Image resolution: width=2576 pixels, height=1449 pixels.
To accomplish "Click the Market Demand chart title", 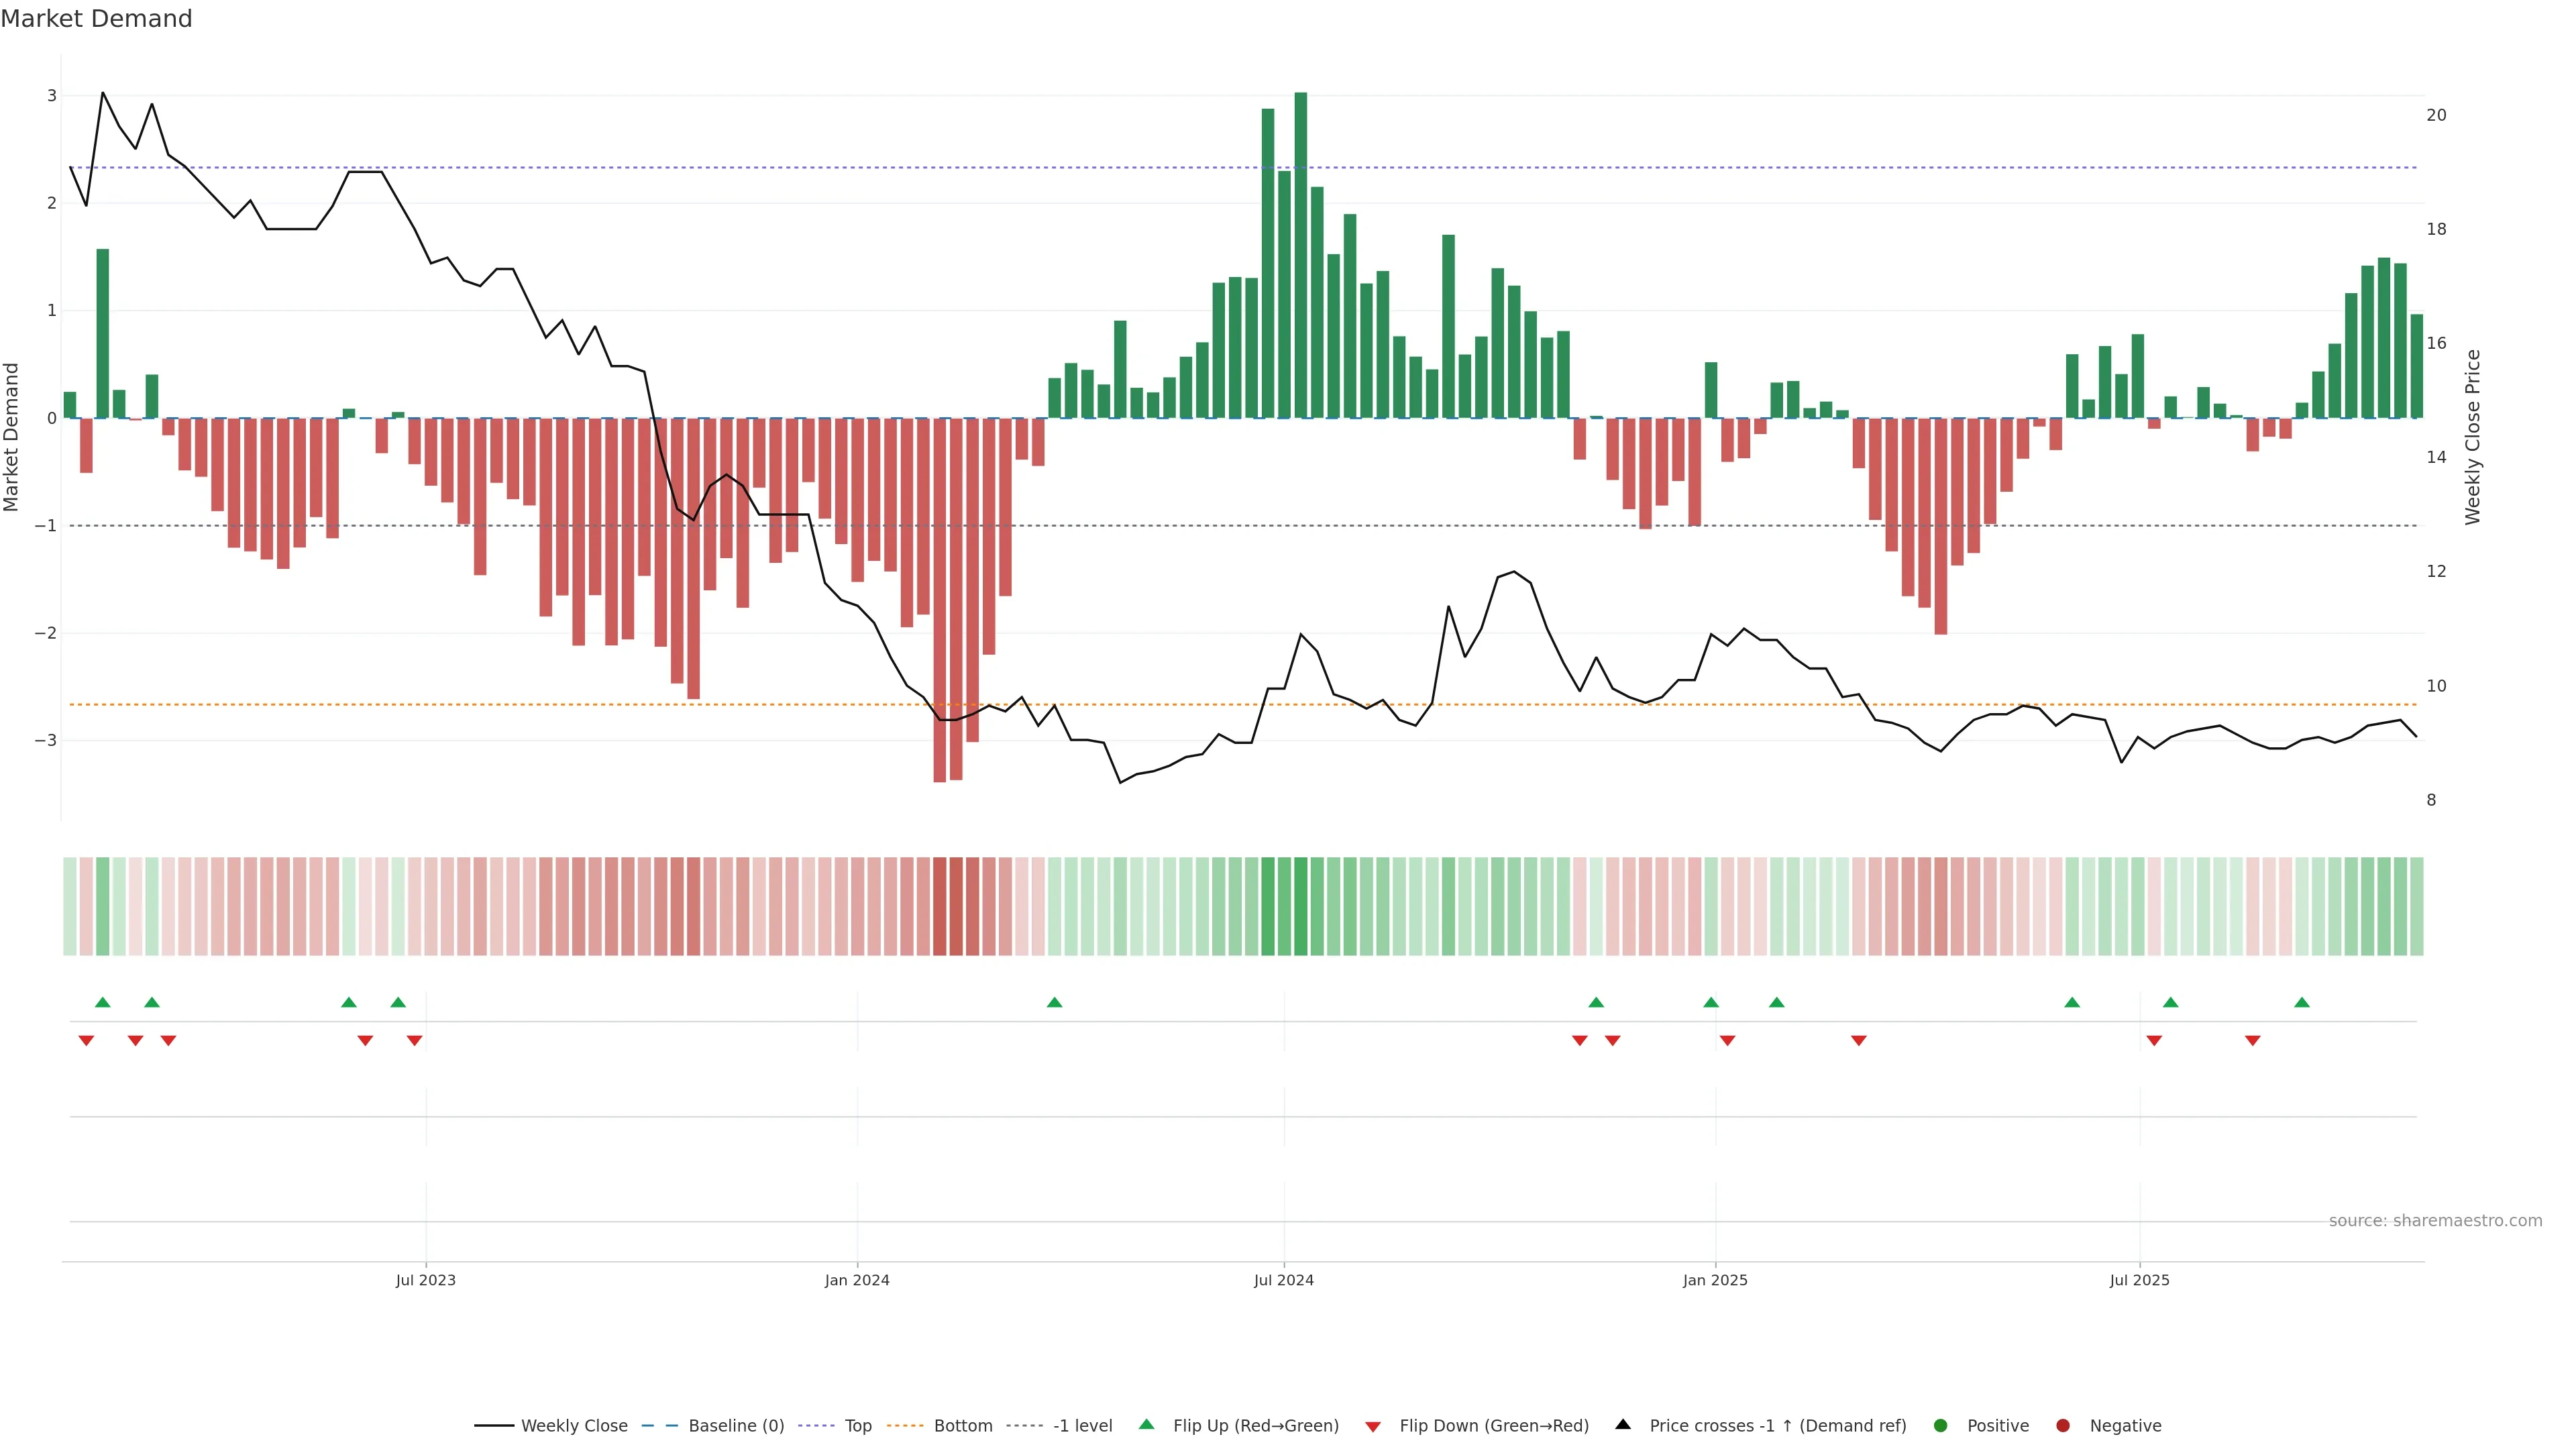I will pyautogui.click(x=96, y=19).
